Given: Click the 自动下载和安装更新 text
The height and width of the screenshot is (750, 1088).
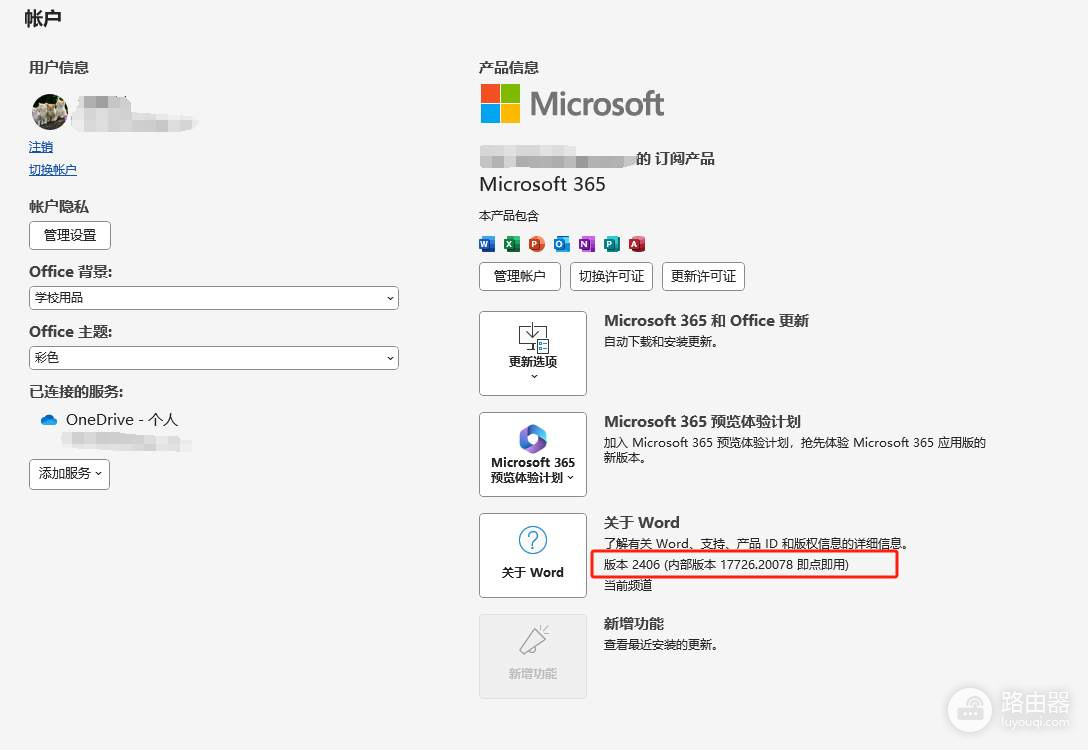Looking at the screenshot, I should pos(661,342).
